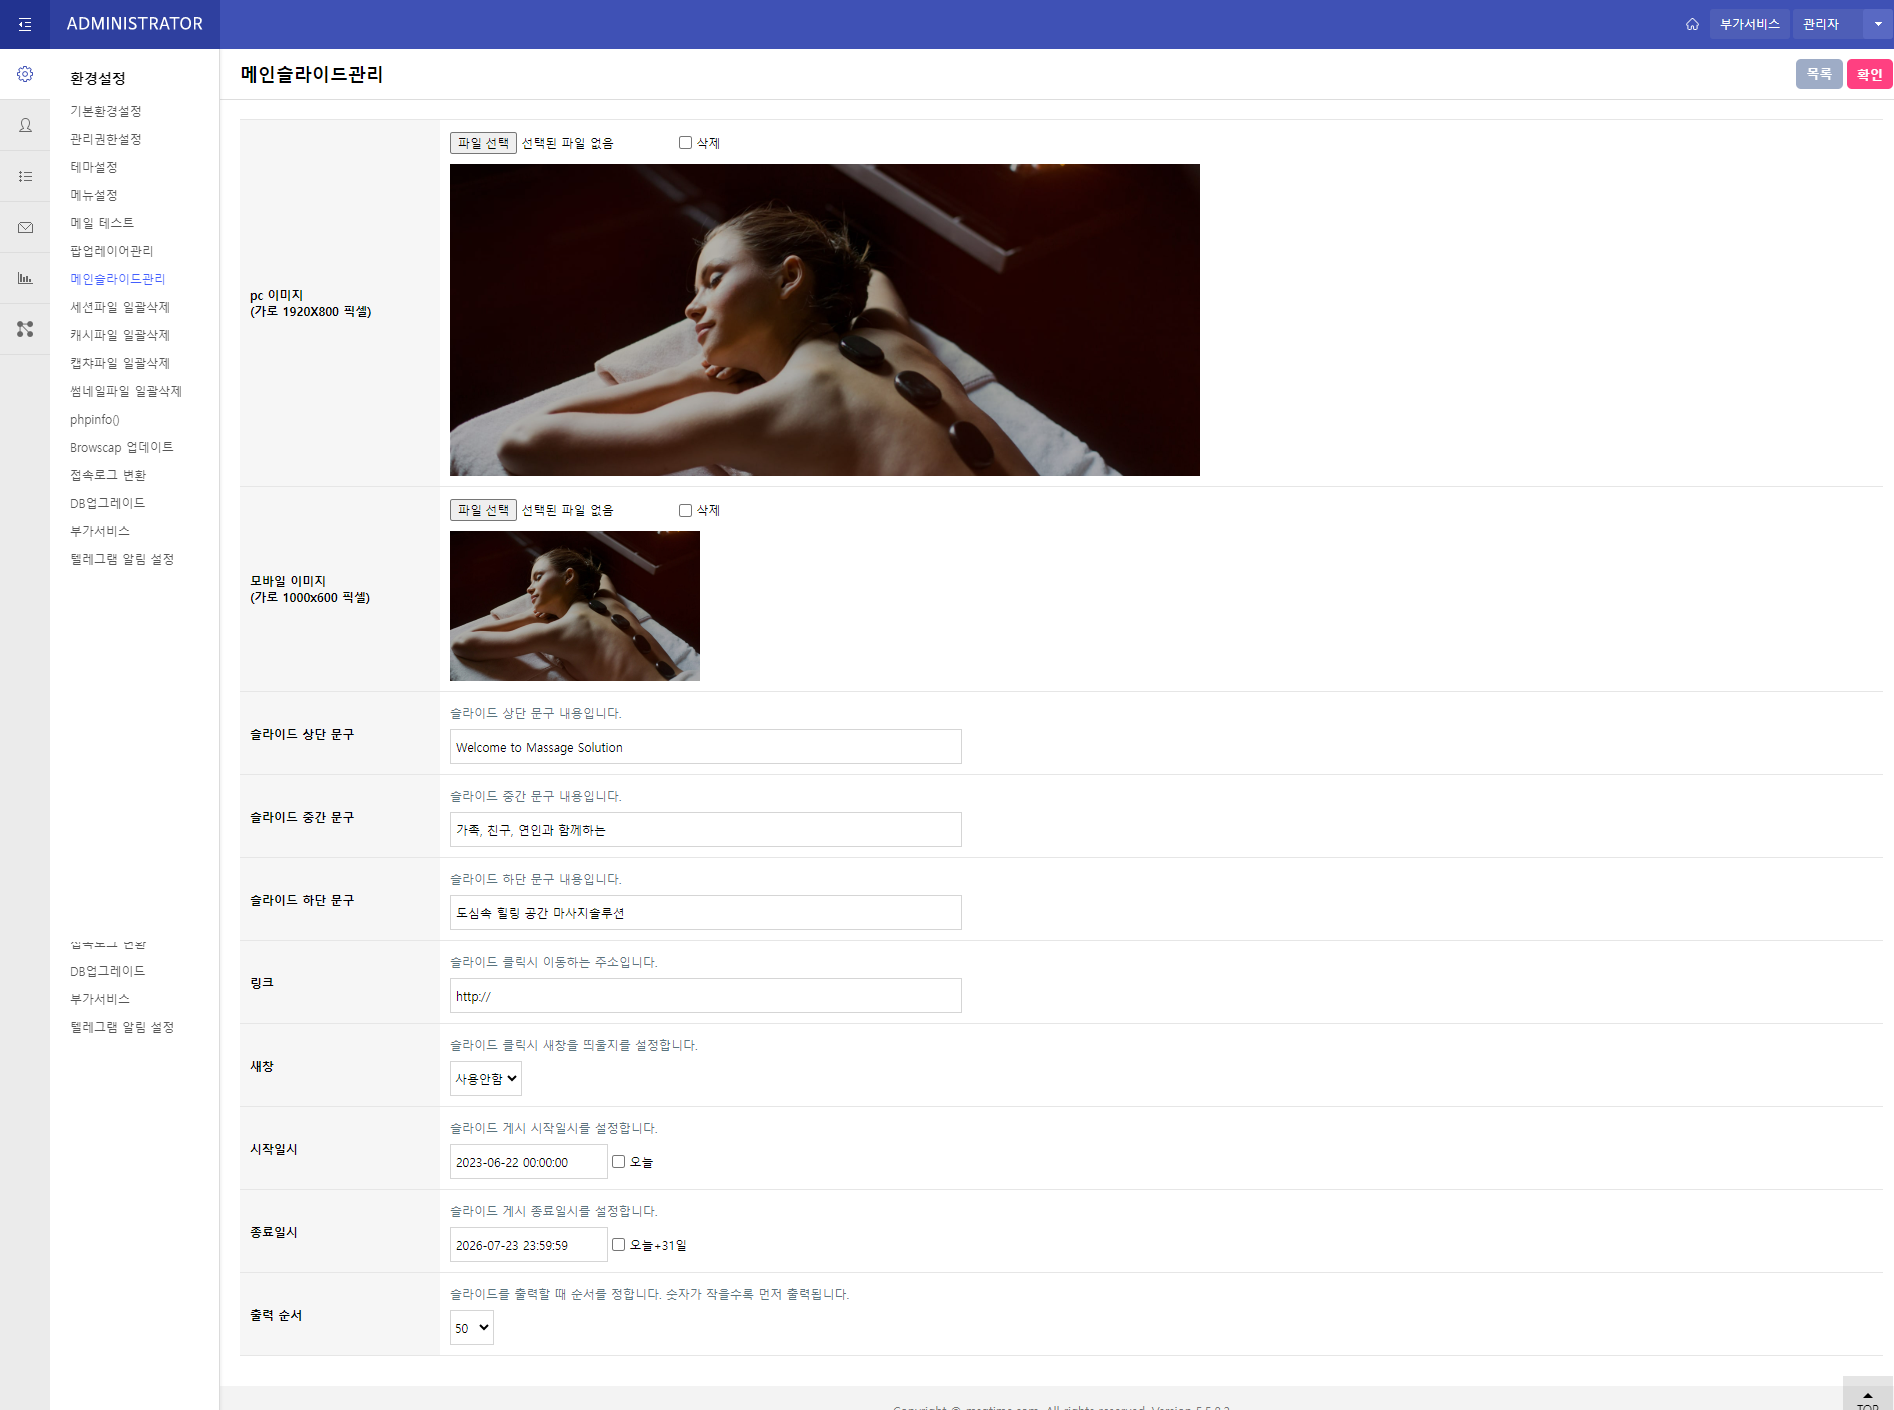
Task: Select 팝업레이어관리 from the sidebar menu
Action: click(x=111, y=251)
